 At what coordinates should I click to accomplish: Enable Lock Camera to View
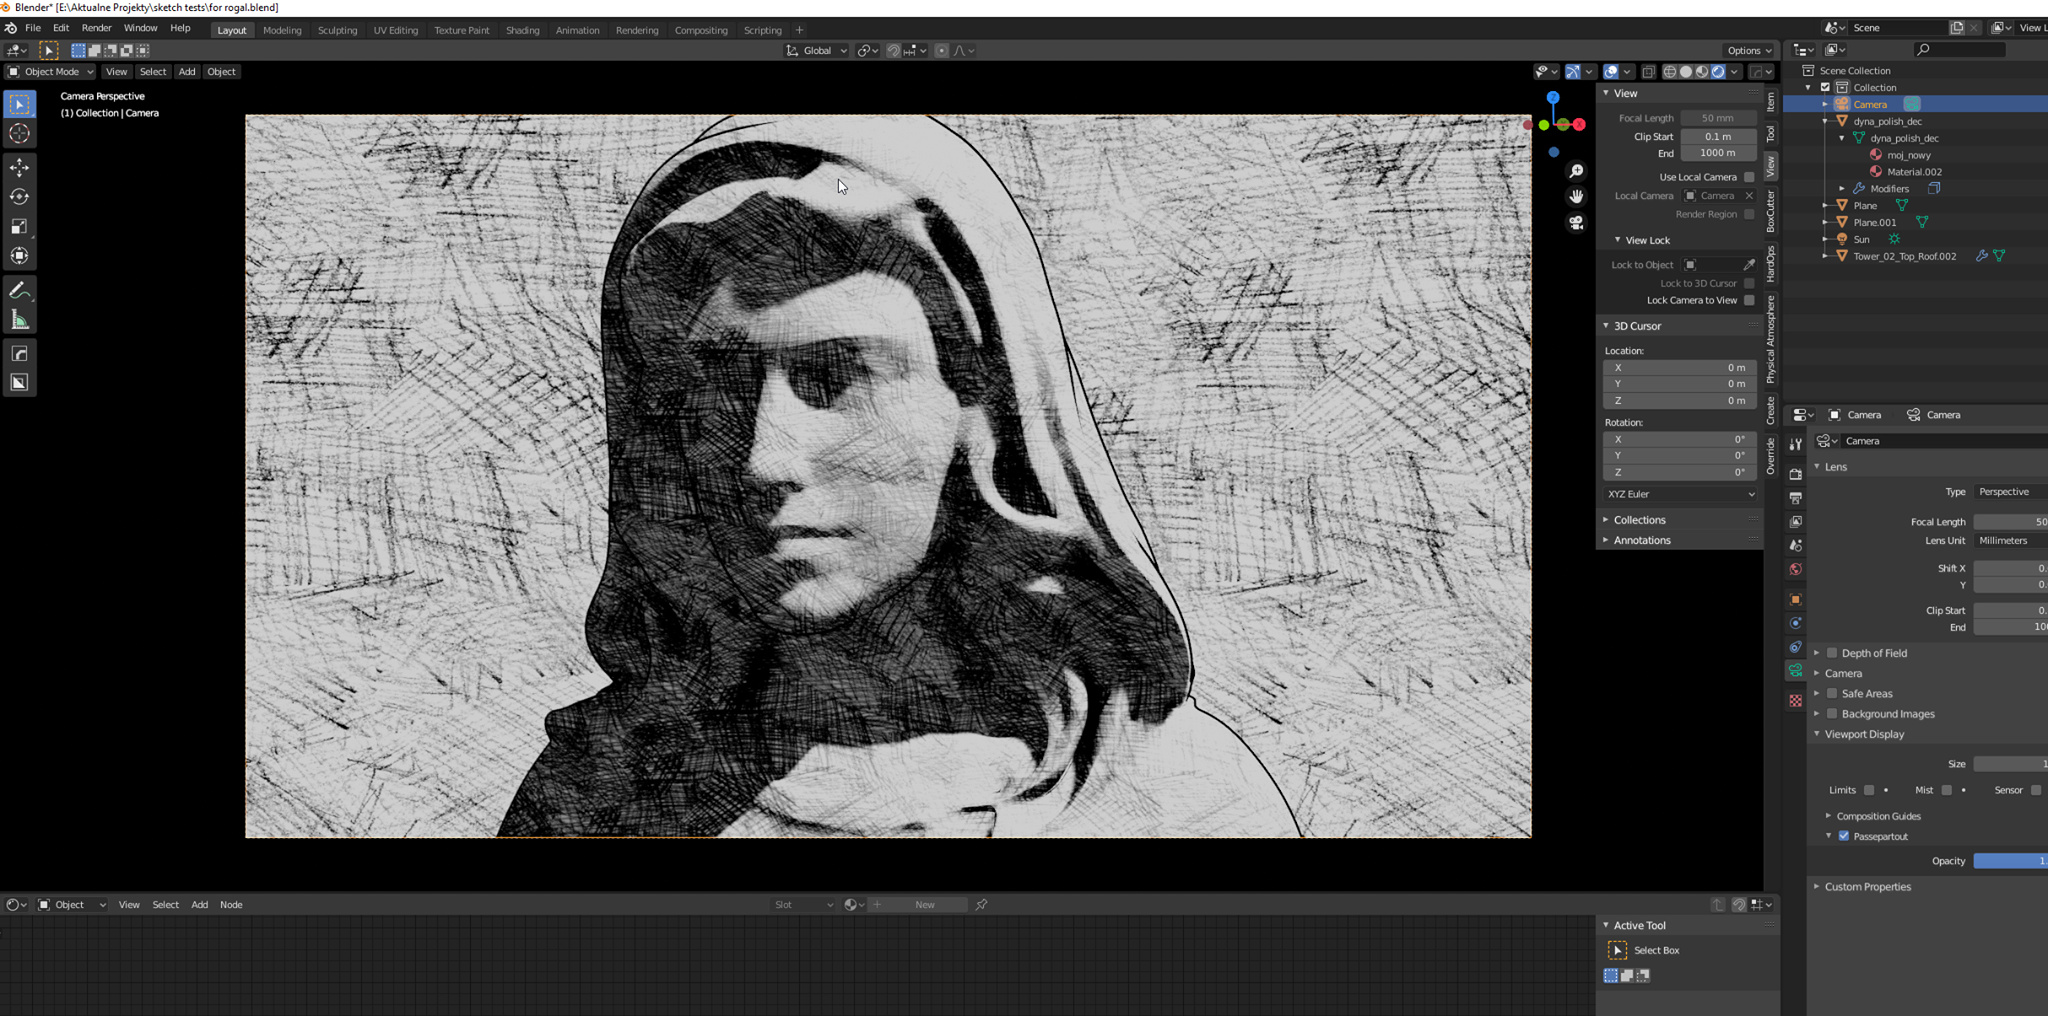coord(1749,300)
